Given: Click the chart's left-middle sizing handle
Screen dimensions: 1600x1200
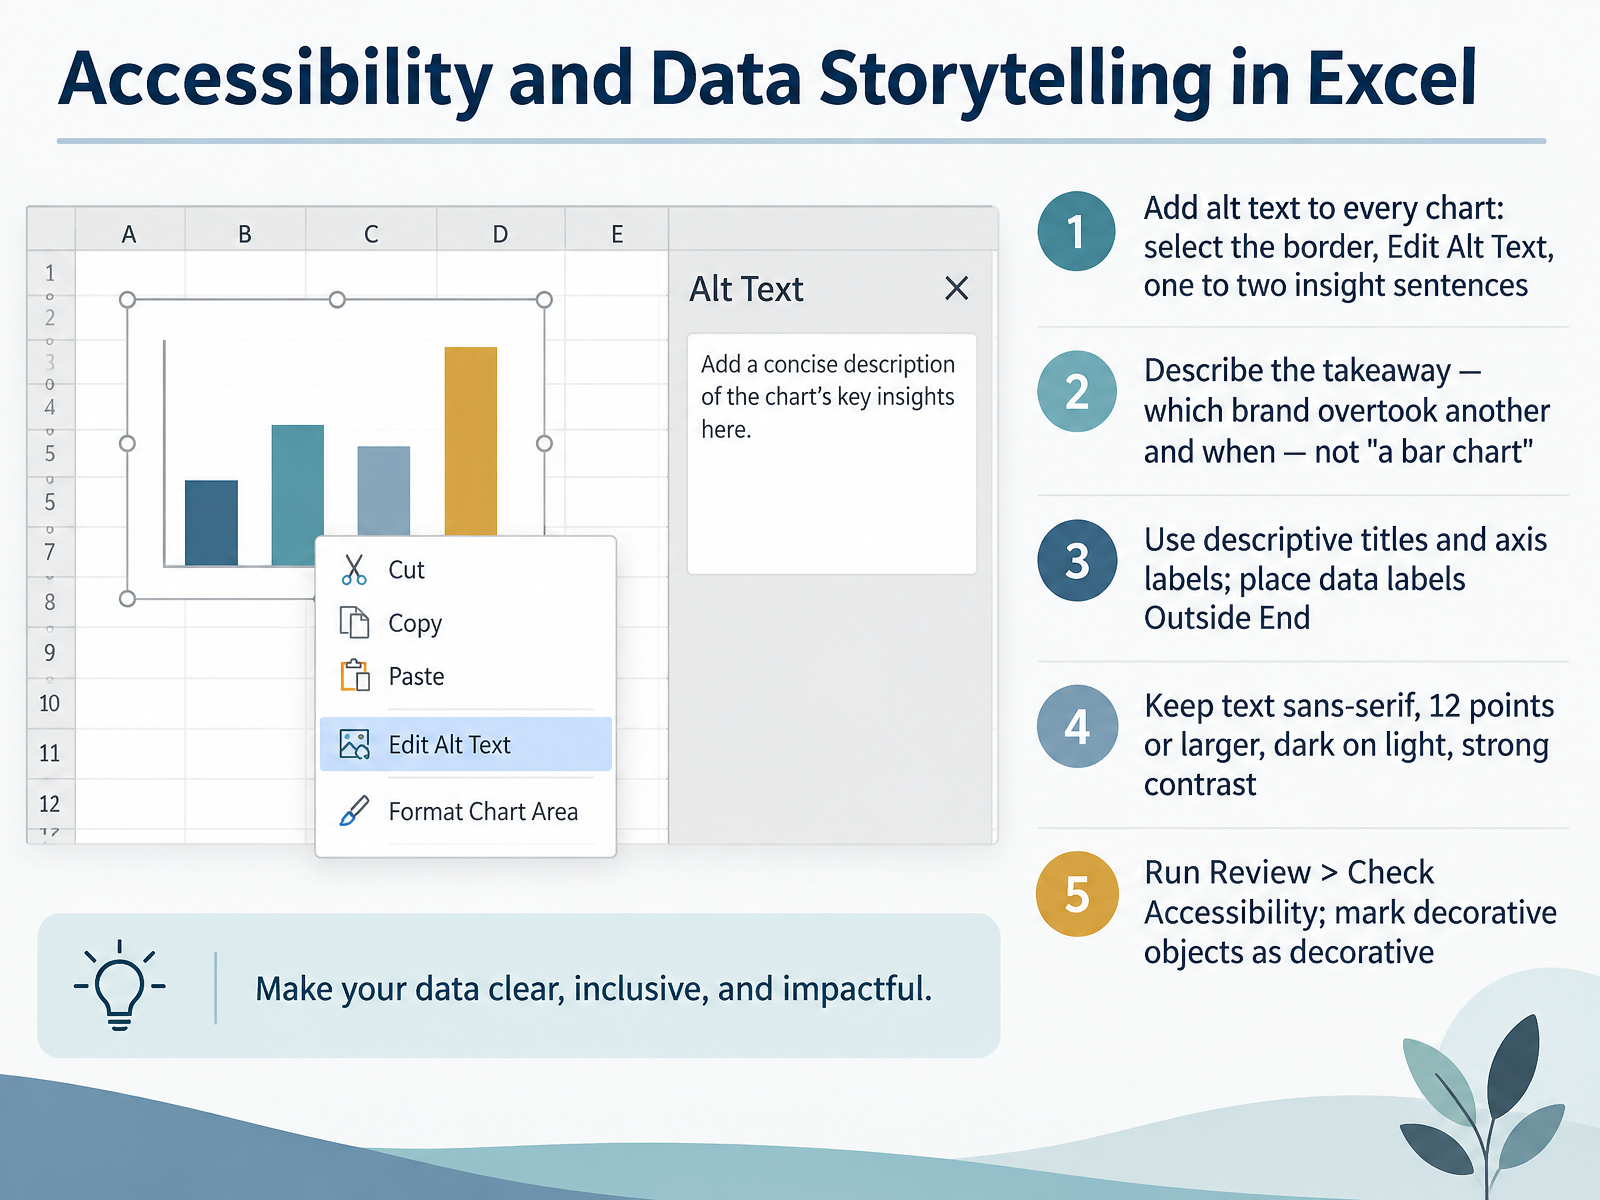Looking at the screenshot, I should click(x=127, y=443).
